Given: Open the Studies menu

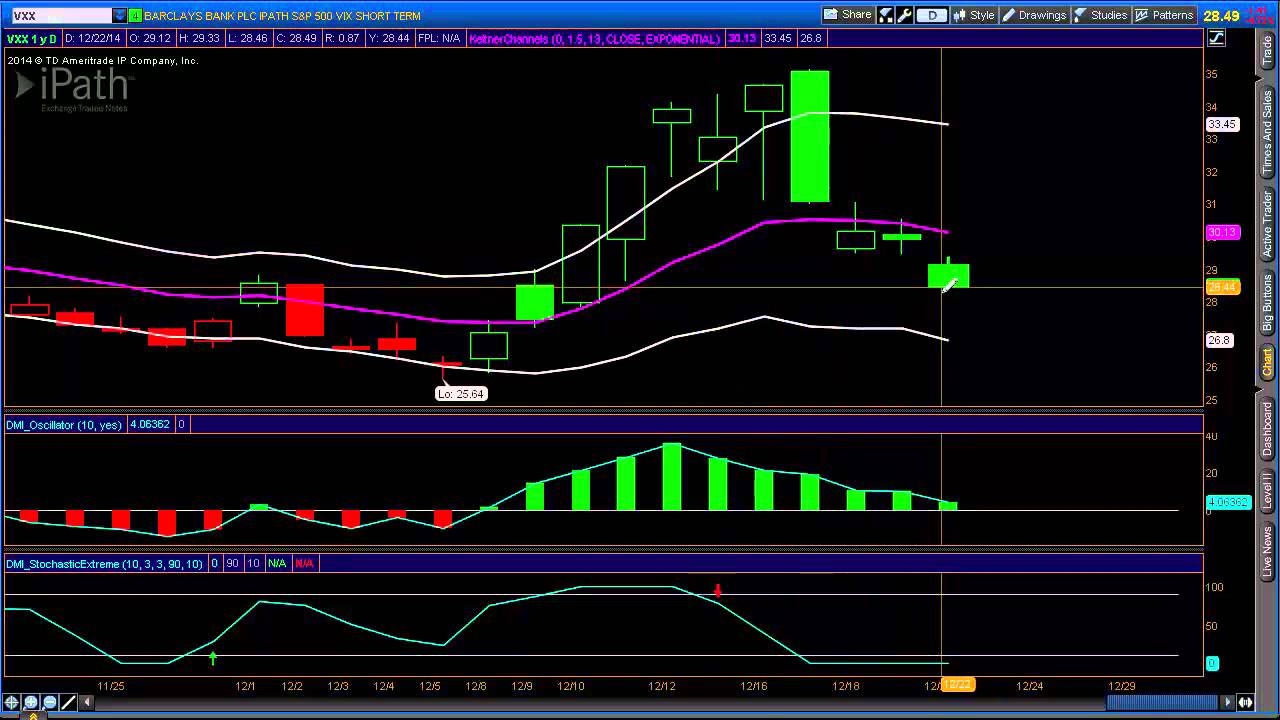Looking at the screenshot, I should 1101,15.
